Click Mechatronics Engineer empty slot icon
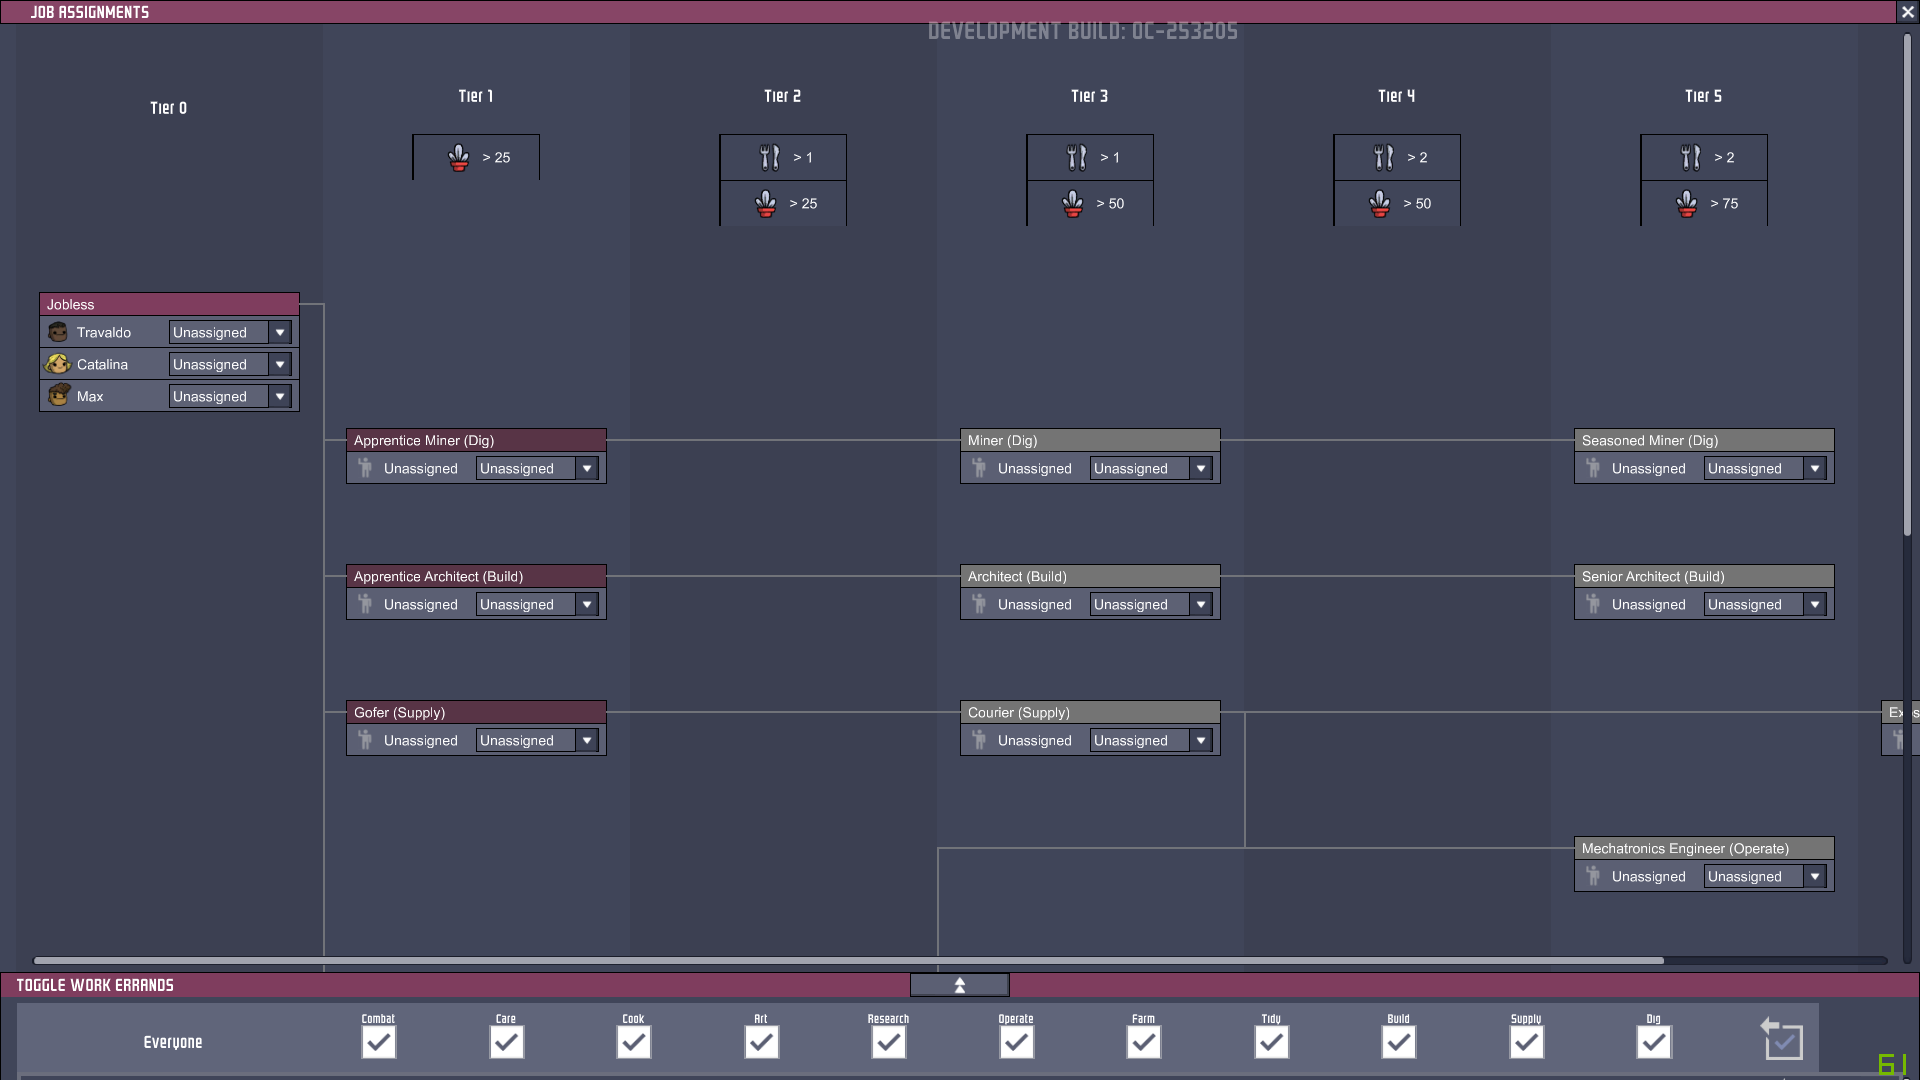This screenshot has width=1920, height=1080. point(1593,876)
